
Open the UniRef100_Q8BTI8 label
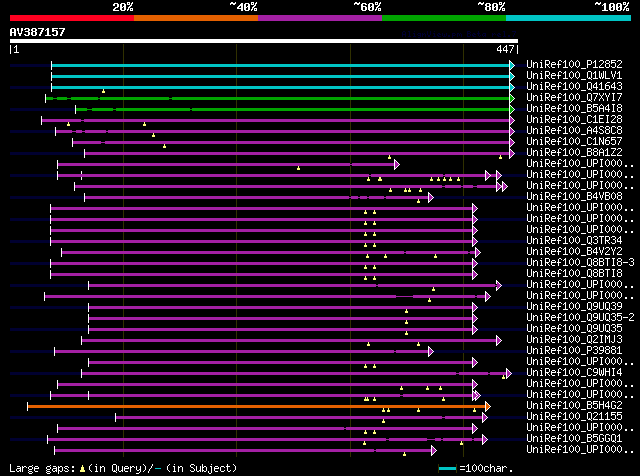pyautogui.click(x=574, y=274)
